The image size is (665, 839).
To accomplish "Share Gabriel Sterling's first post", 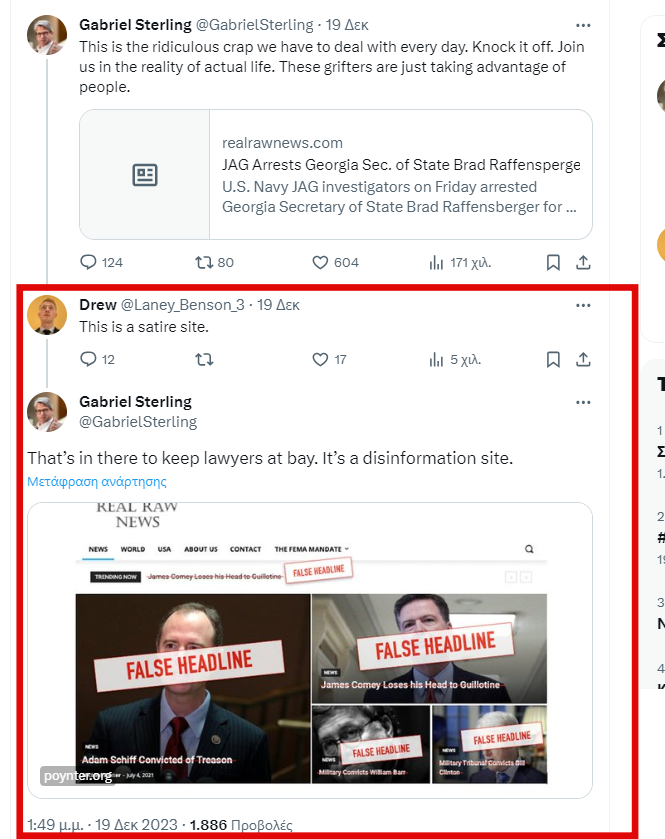I will click(x=583, y=262).
